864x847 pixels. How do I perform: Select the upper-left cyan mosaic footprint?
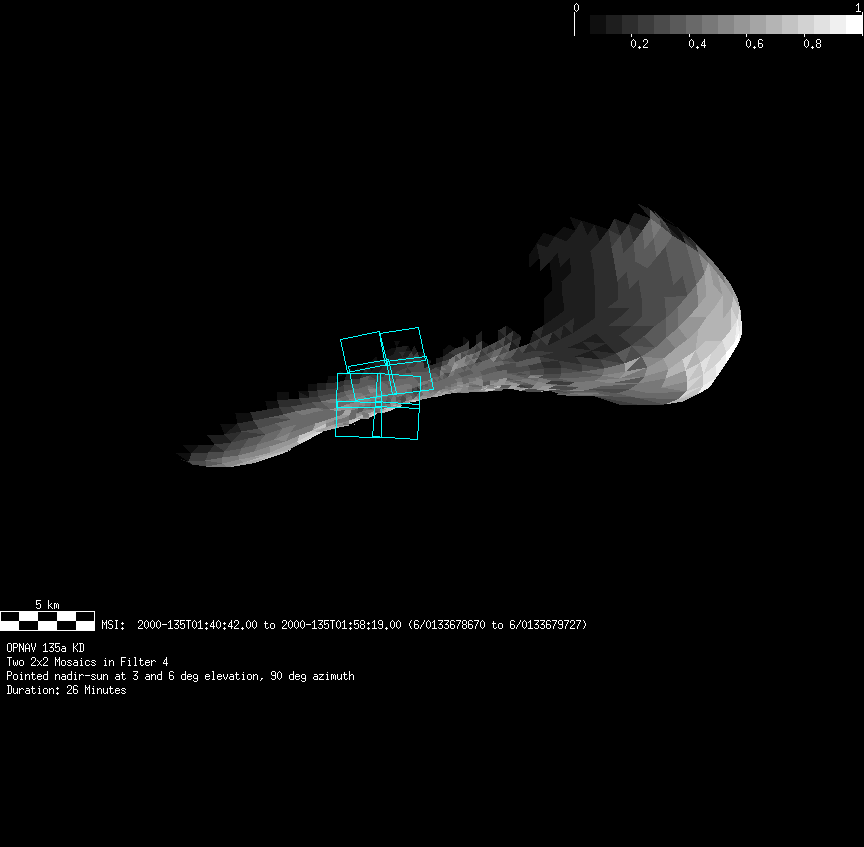(x=360, y=350)
